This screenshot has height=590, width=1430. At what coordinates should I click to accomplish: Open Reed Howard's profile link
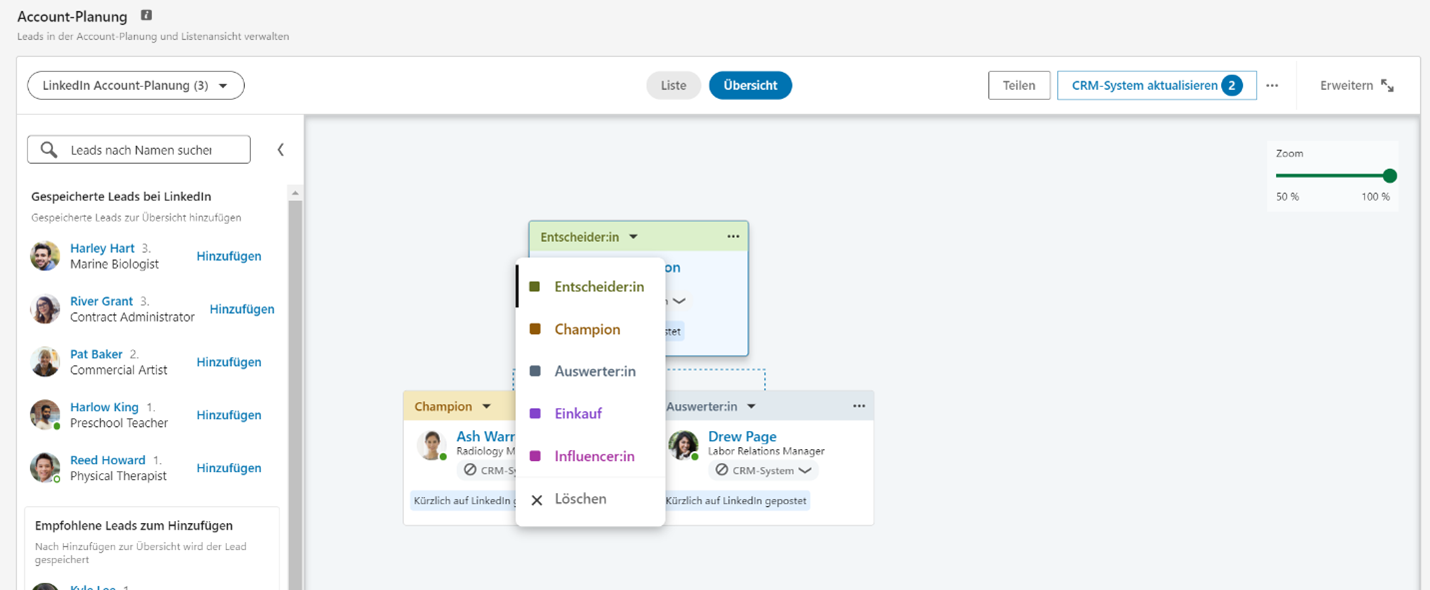[108, 460]
